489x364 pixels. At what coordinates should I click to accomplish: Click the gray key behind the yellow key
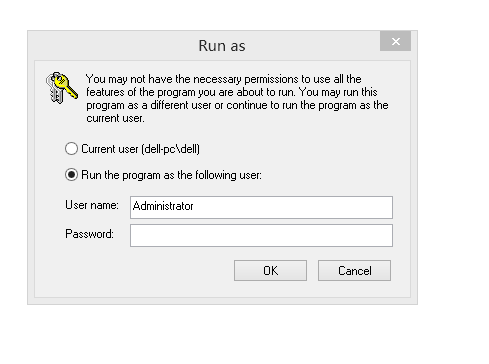click(x=54, y=90)
